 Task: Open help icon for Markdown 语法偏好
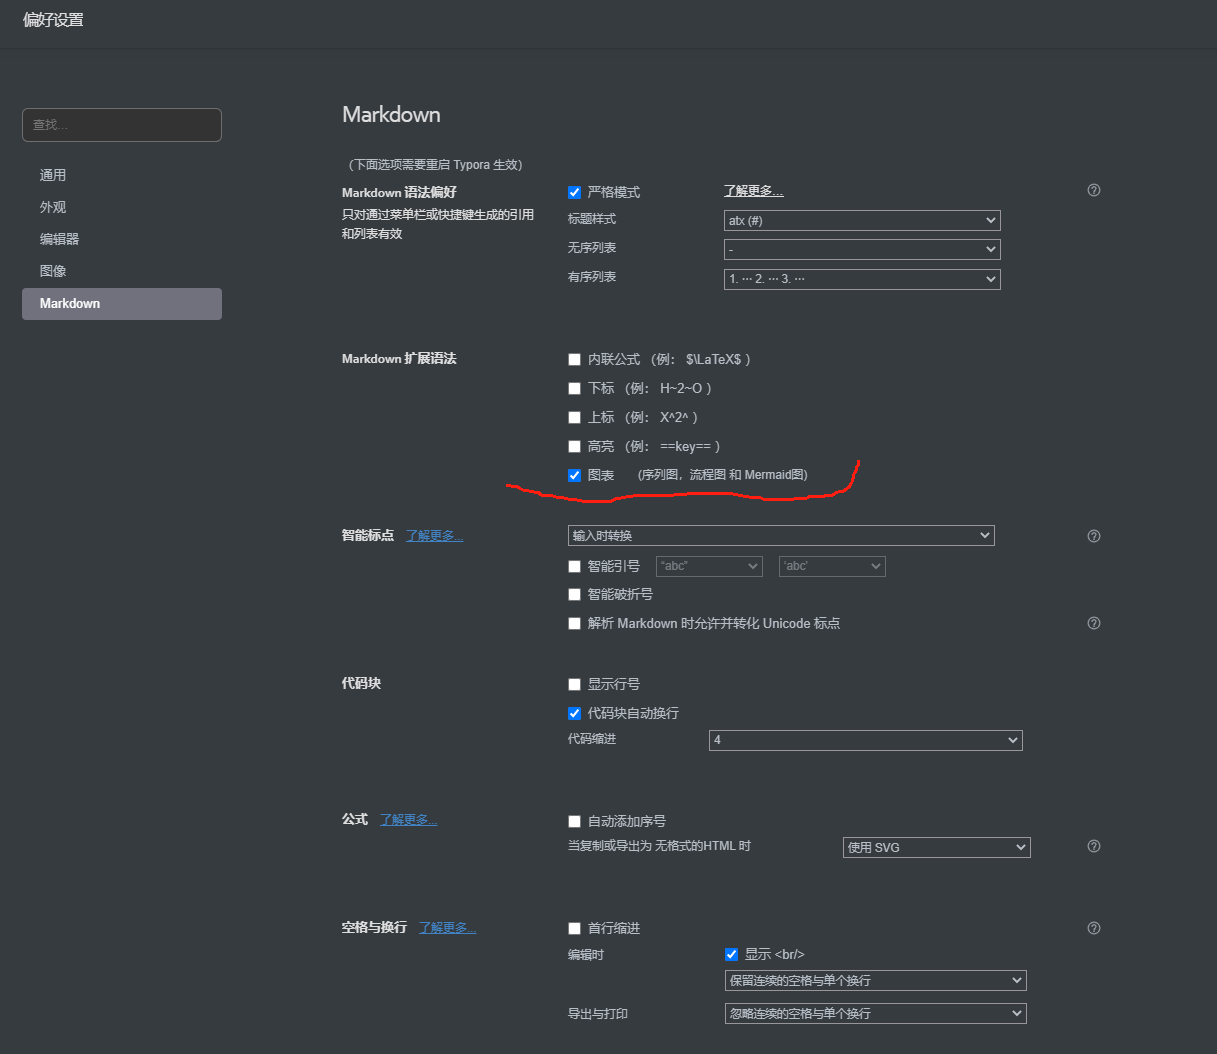(x=1094, y=190)
